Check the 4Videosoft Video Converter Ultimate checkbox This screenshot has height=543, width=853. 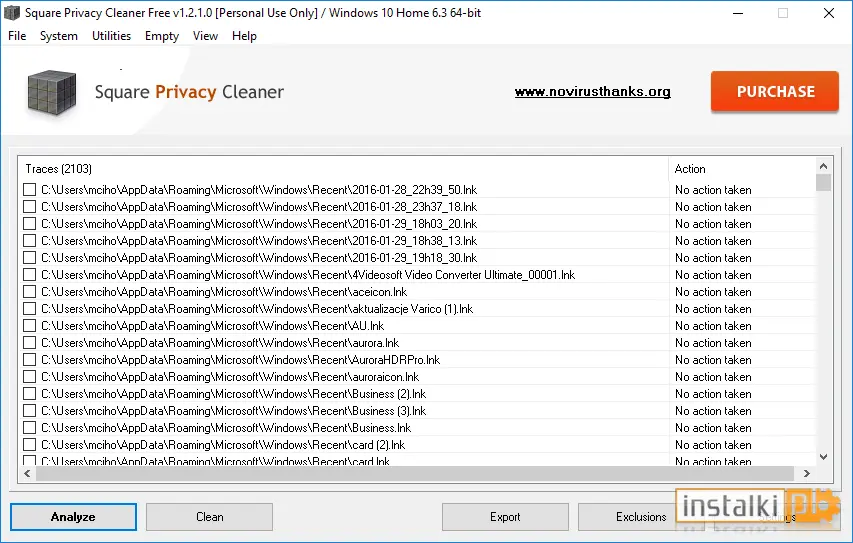click(x=29, y=275)
